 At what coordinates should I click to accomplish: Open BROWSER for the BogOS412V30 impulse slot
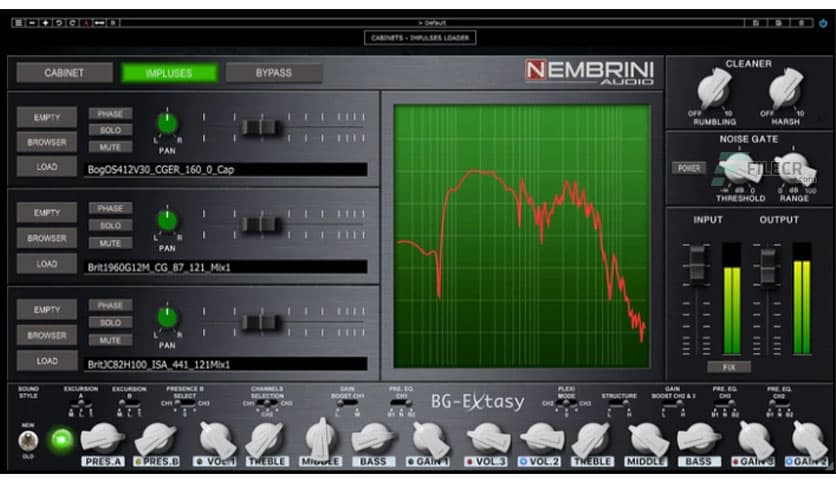coord(47,142)
